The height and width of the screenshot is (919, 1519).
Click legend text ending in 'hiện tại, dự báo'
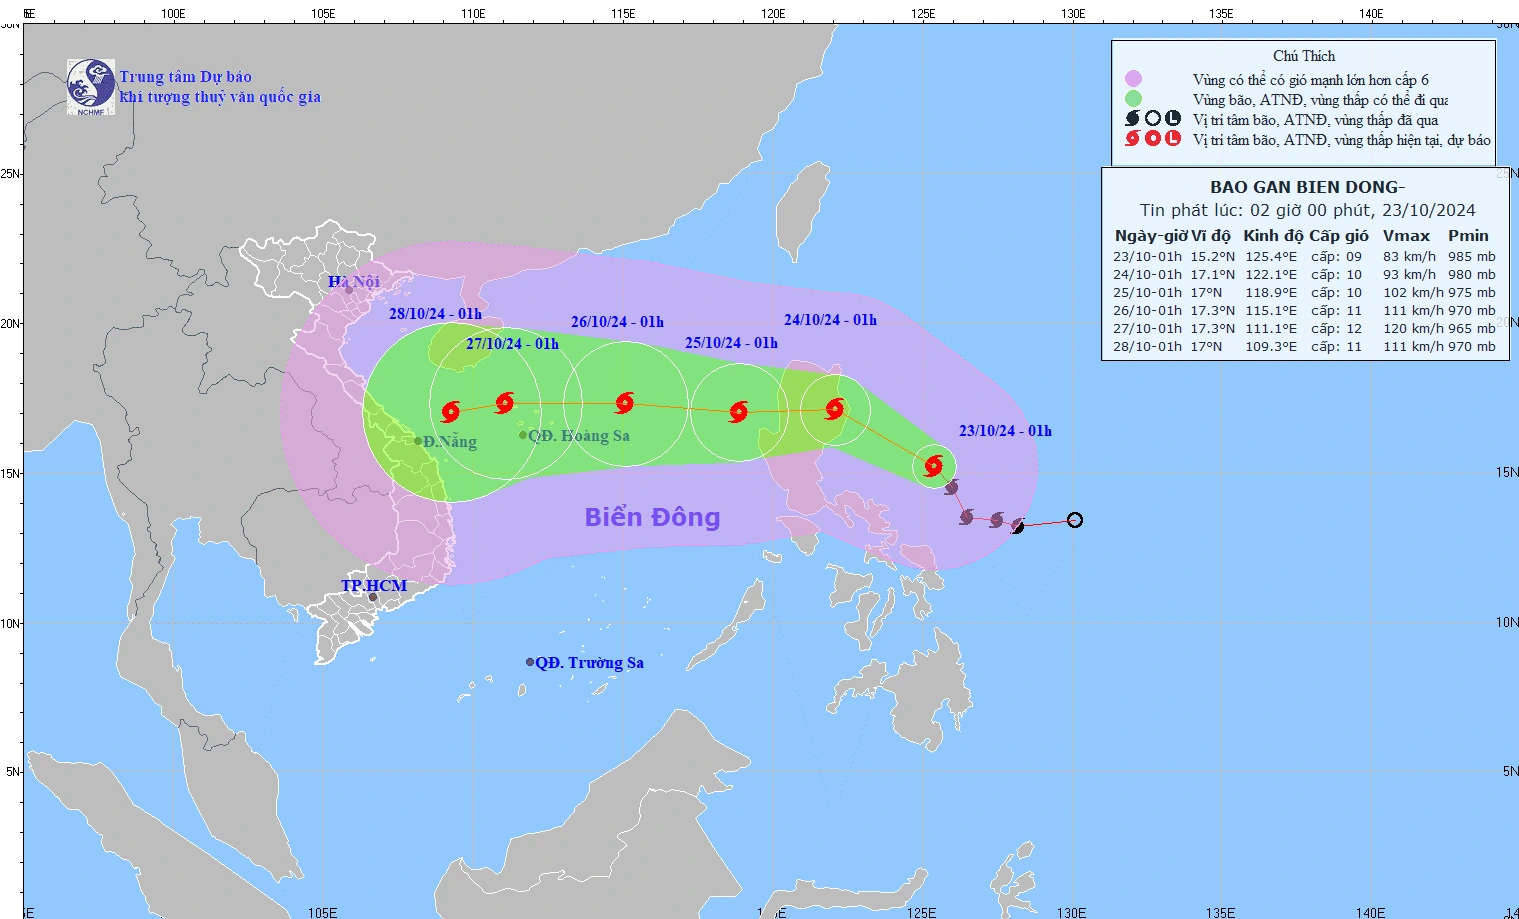pos(1341,139)
